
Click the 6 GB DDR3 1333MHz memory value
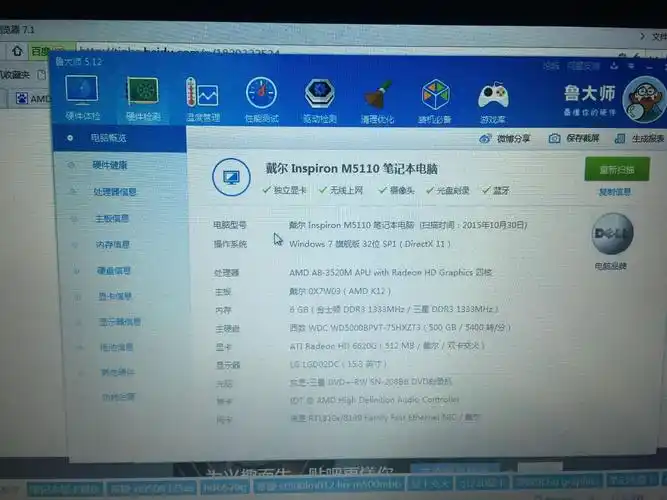(393, 309)
